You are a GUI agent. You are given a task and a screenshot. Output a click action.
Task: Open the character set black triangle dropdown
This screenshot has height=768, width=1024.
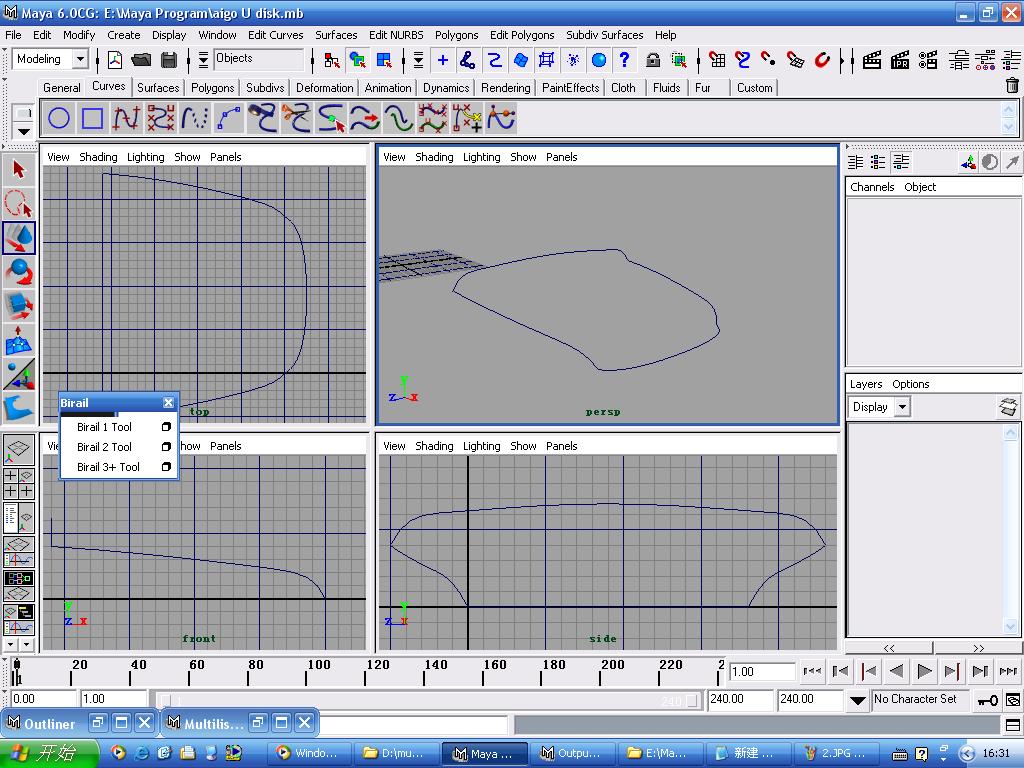point(857,701)
